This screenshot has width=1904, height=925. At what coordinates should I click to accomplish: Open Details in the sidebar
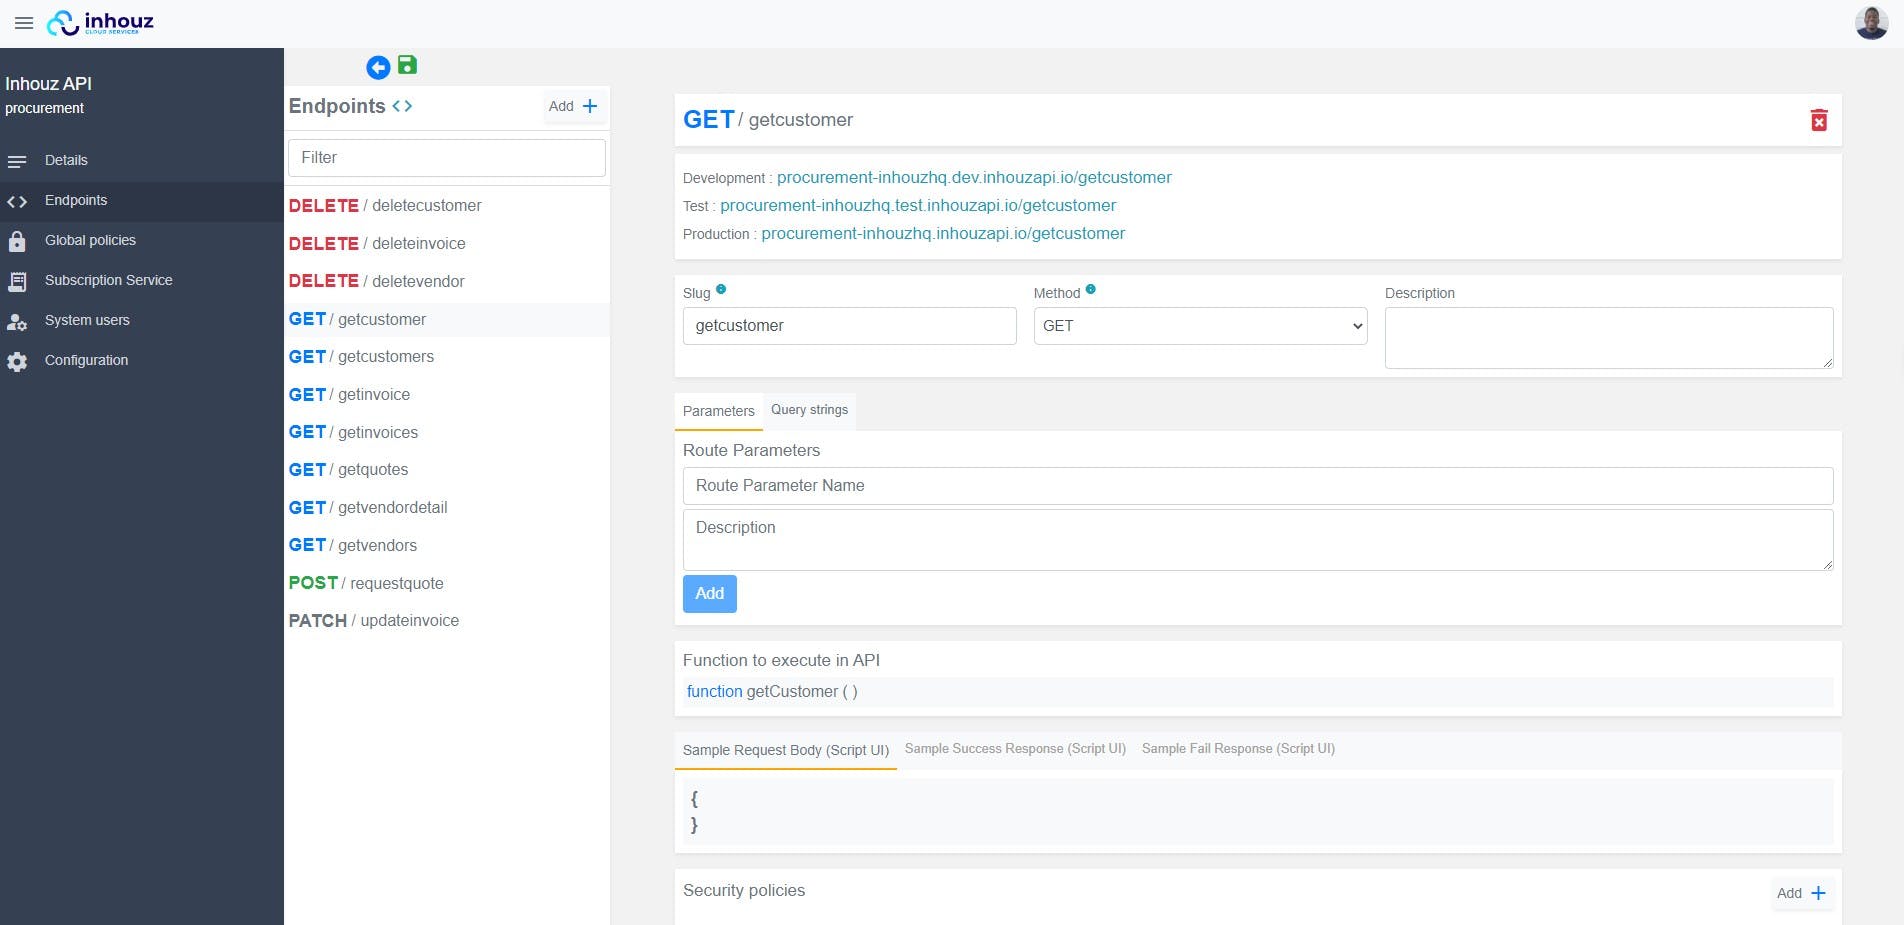coord(66,160)
